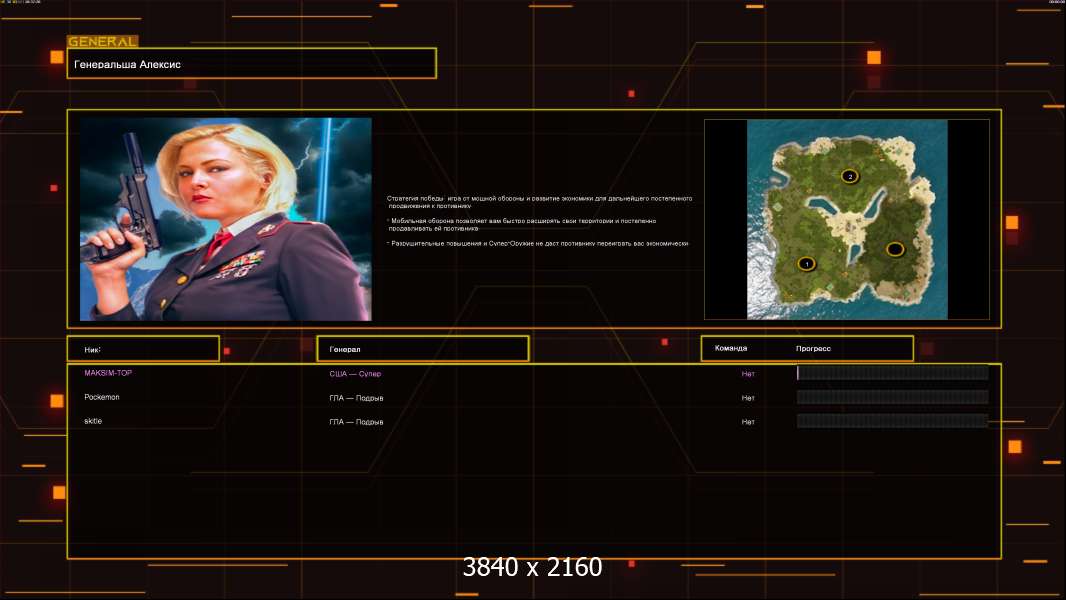Image resolution: width=1066 pixels, height=600 pixels.
Task: Click the 'Стратегия победы' description paragraph
Action: pyautogui.click(x=540, y=202)
